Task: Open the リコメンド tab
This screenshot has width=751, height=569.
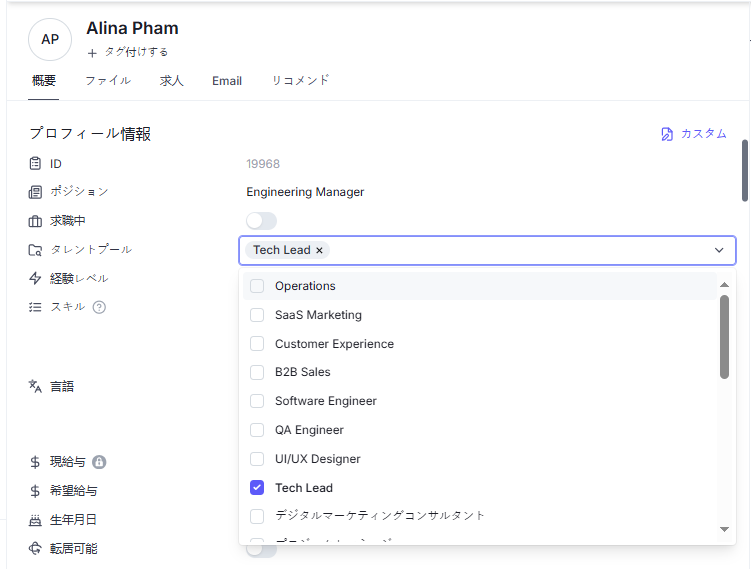Action: 300,81
